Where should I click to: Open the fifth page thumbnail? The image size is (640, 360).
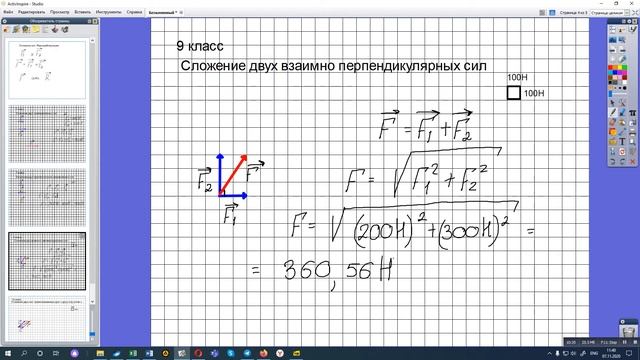click(x=47, y=319)
